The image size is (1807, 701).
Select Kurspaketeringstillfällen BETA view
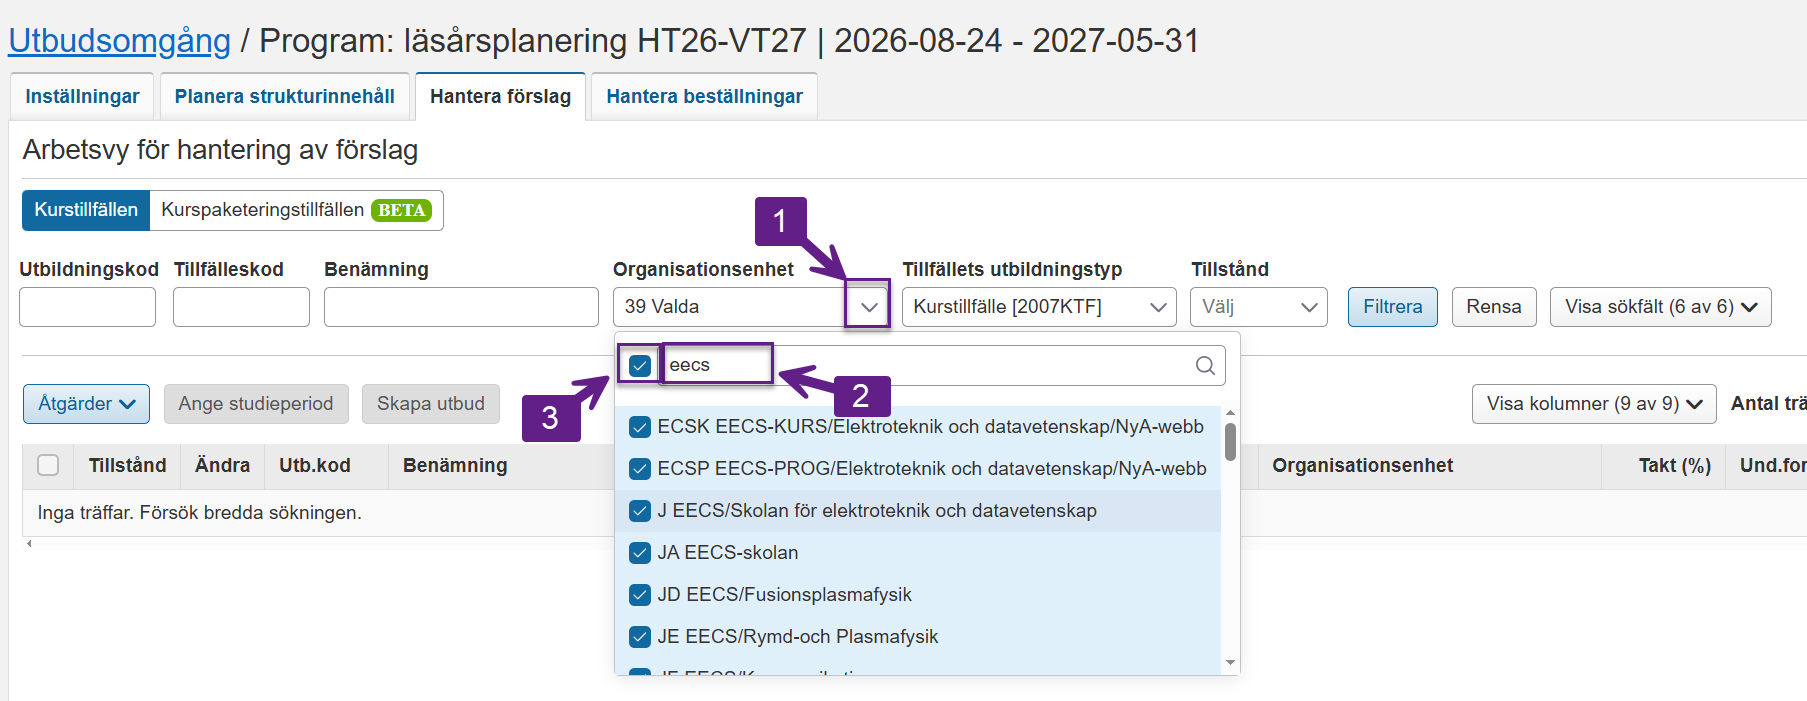pyautogui.click(x=296, y=210)
